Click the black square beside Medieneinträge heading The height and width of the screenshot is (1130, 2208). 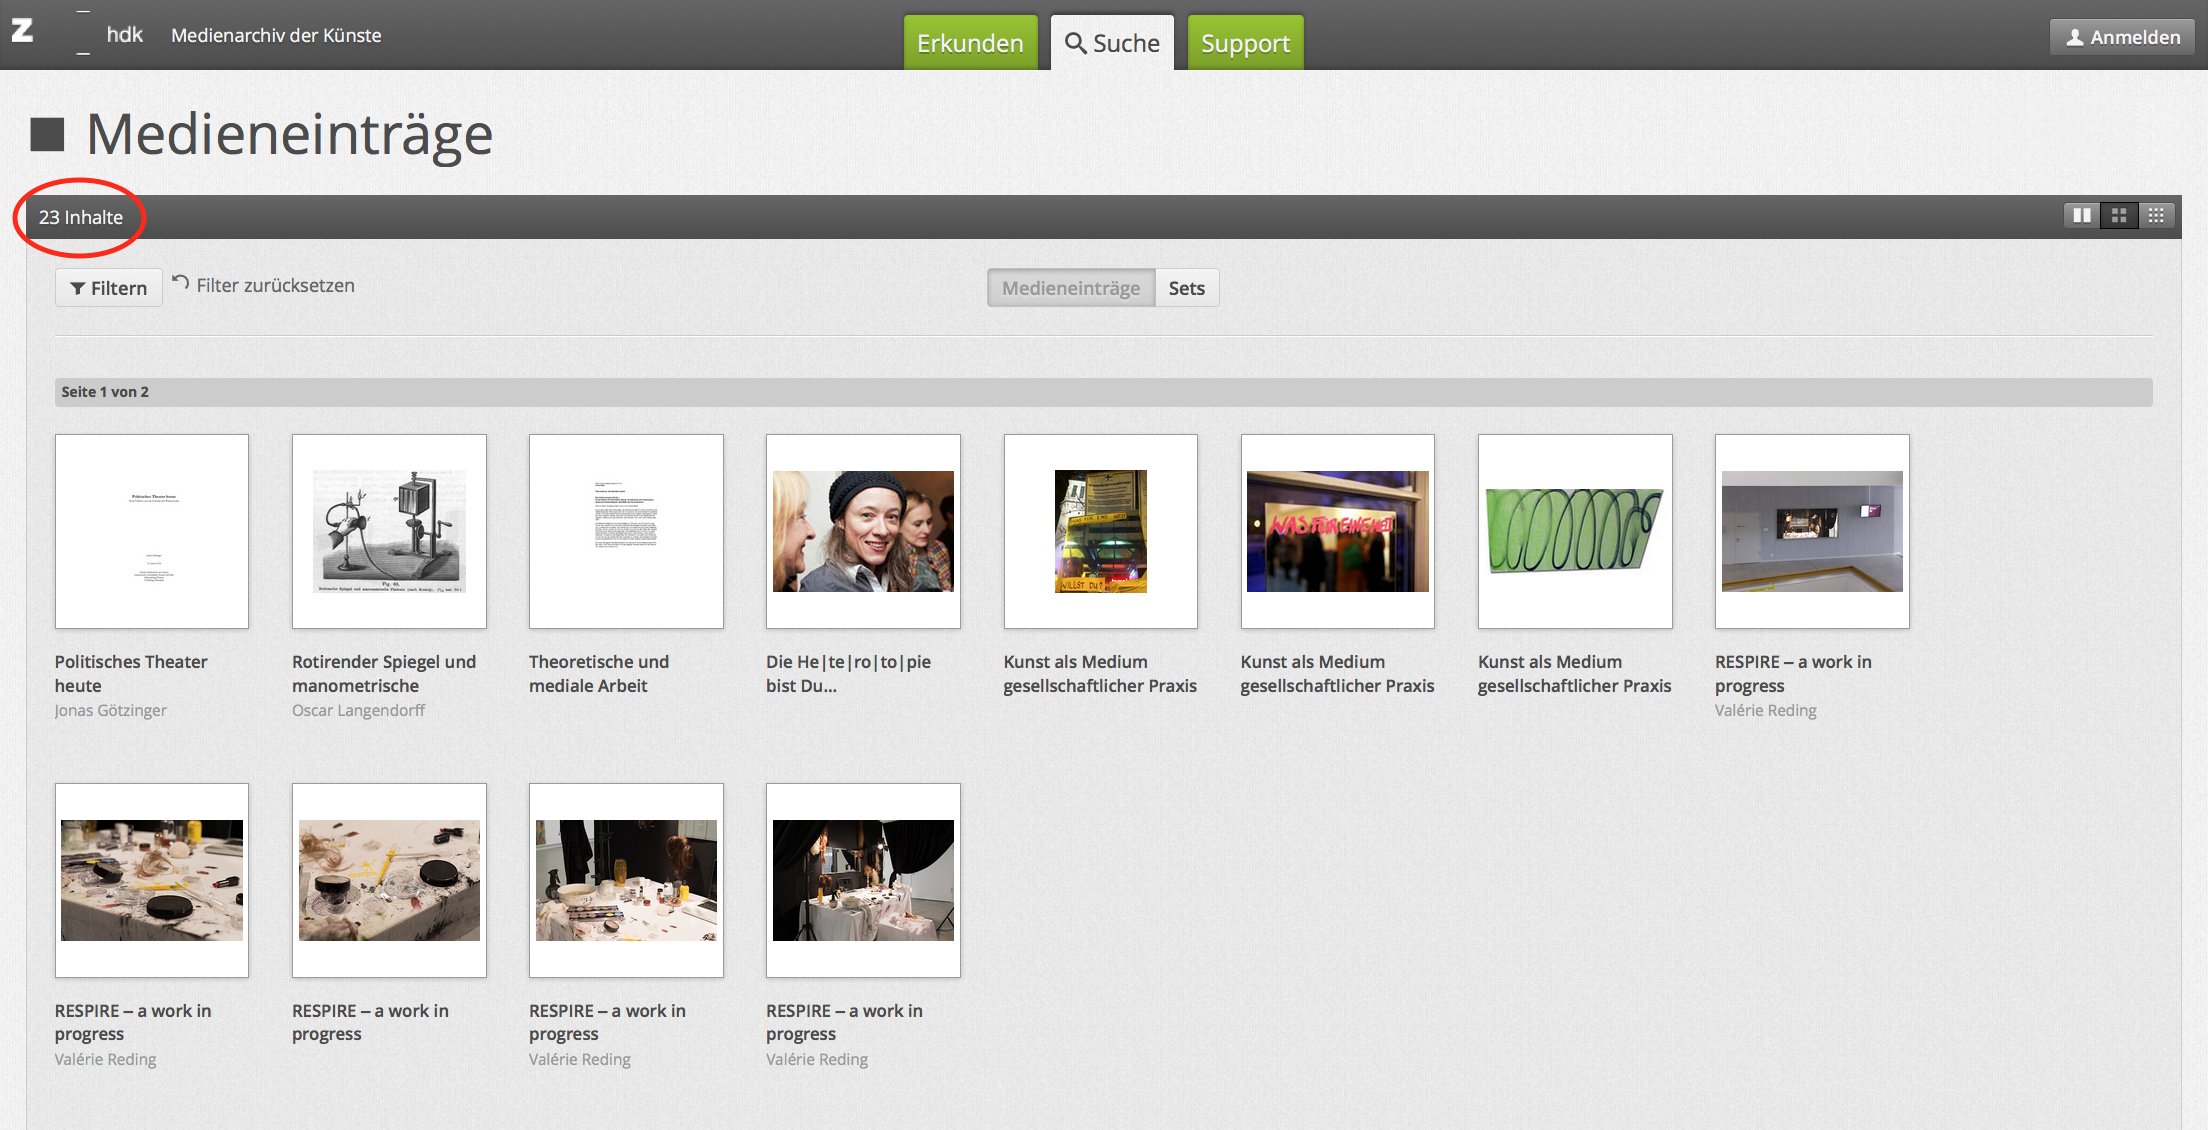click(x=47, y=134)
